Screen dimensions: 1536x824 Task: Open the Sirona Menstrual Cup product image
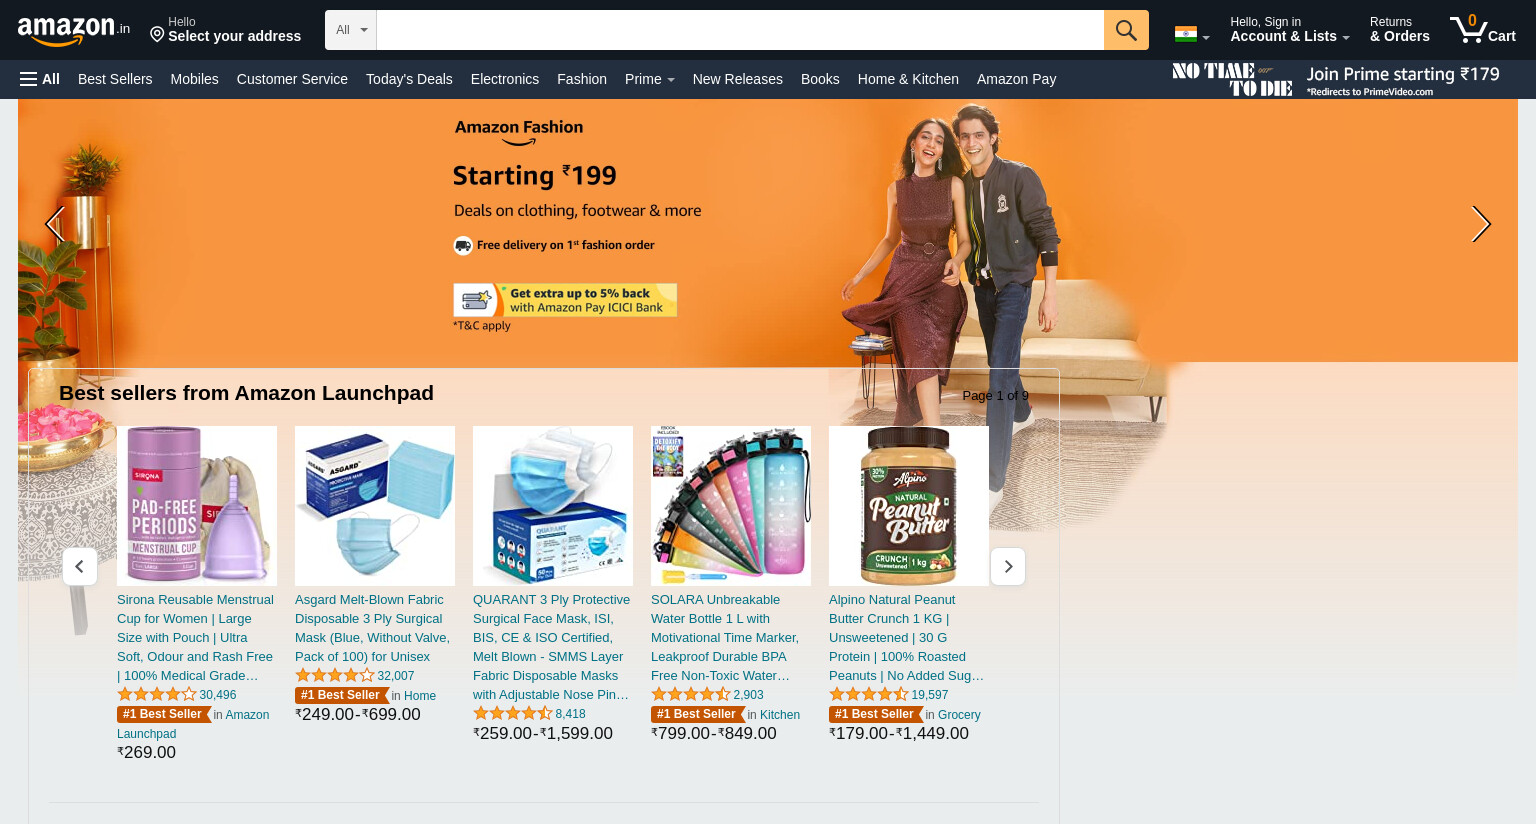coord(197,506)
